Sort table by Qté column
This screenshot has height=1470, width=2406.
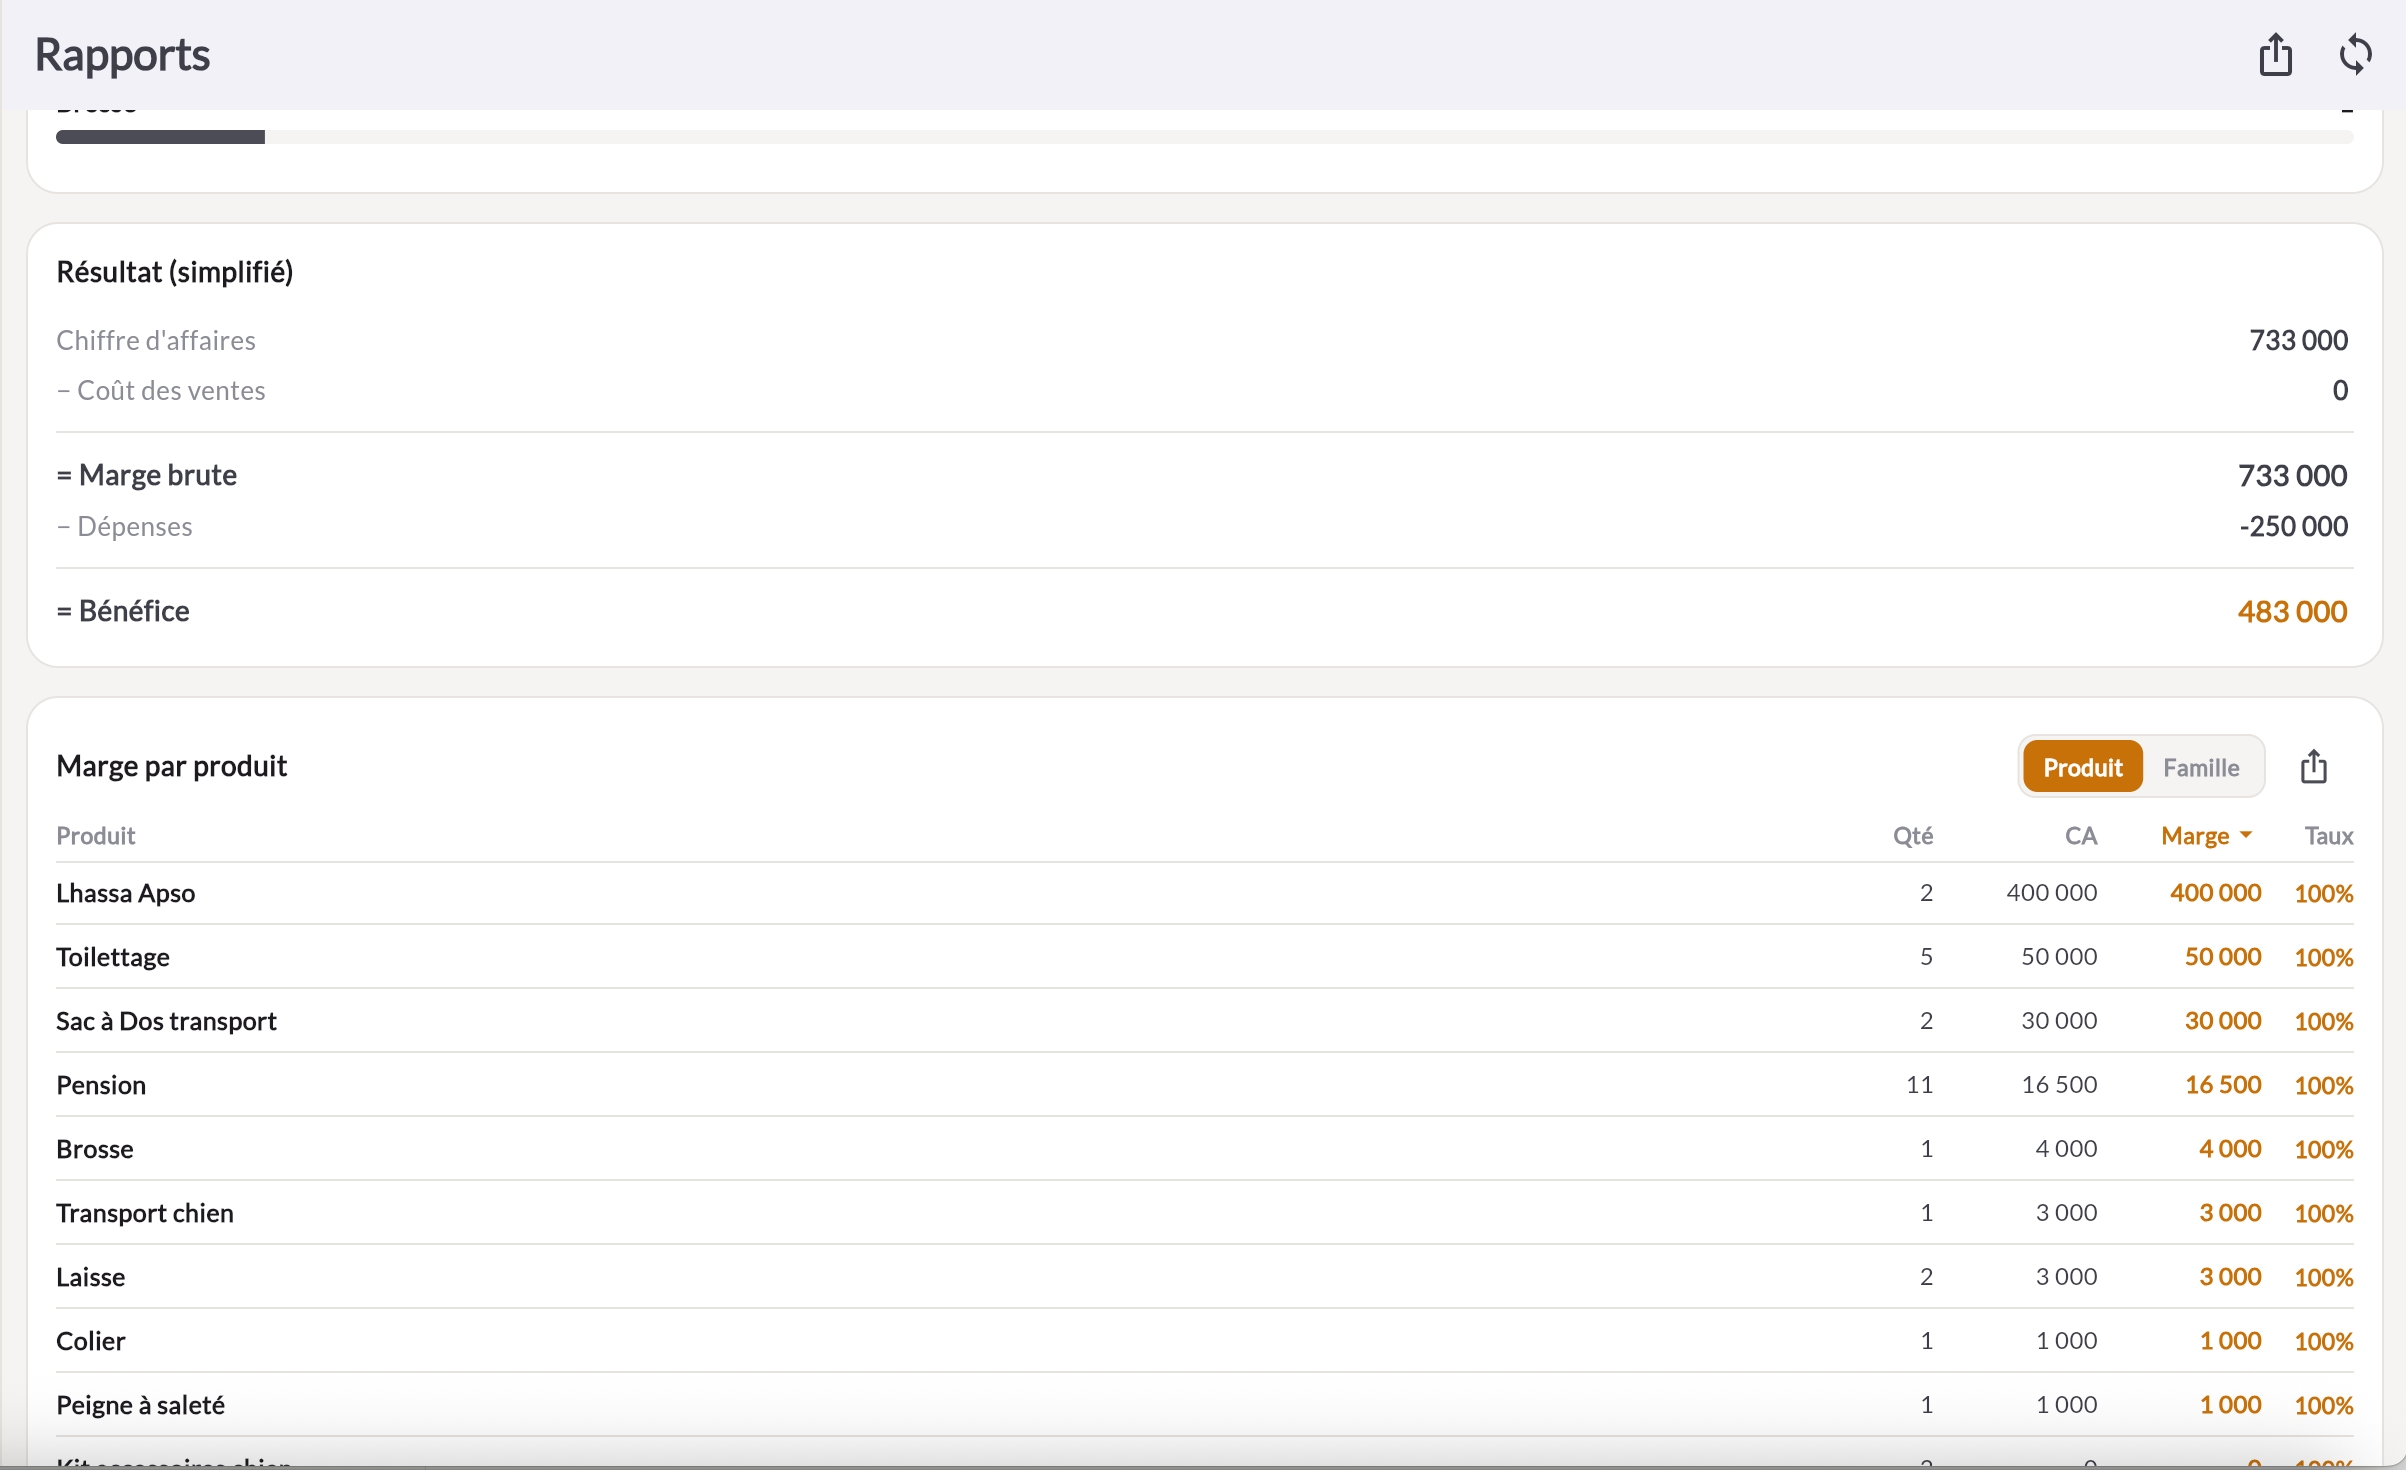[x=1912, y=835]
